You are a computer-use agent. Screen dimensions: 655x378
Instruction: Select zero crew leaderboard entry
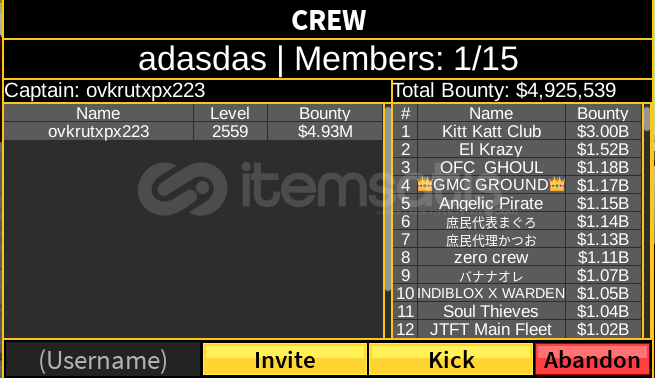517,257
